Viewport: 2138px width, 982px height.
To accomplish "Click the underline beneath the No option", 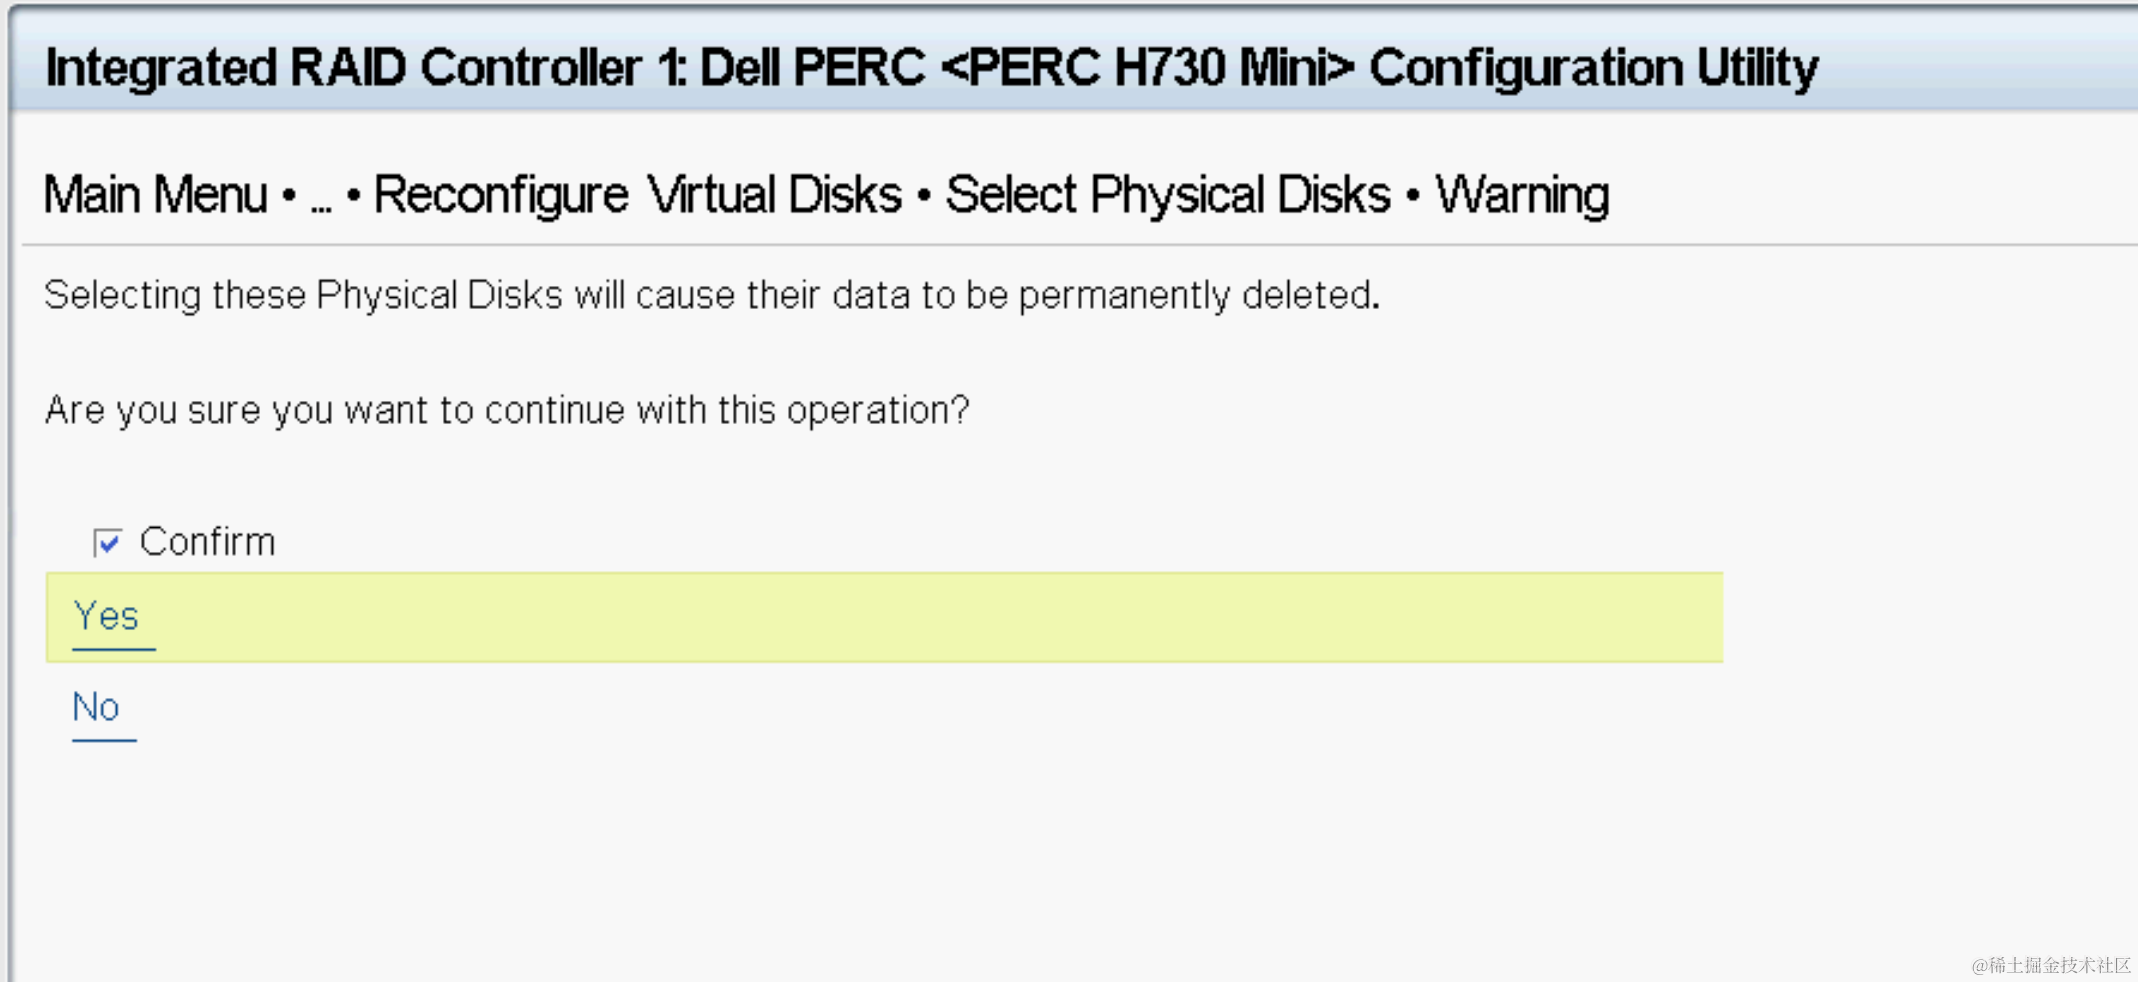I will pos(104,740).
